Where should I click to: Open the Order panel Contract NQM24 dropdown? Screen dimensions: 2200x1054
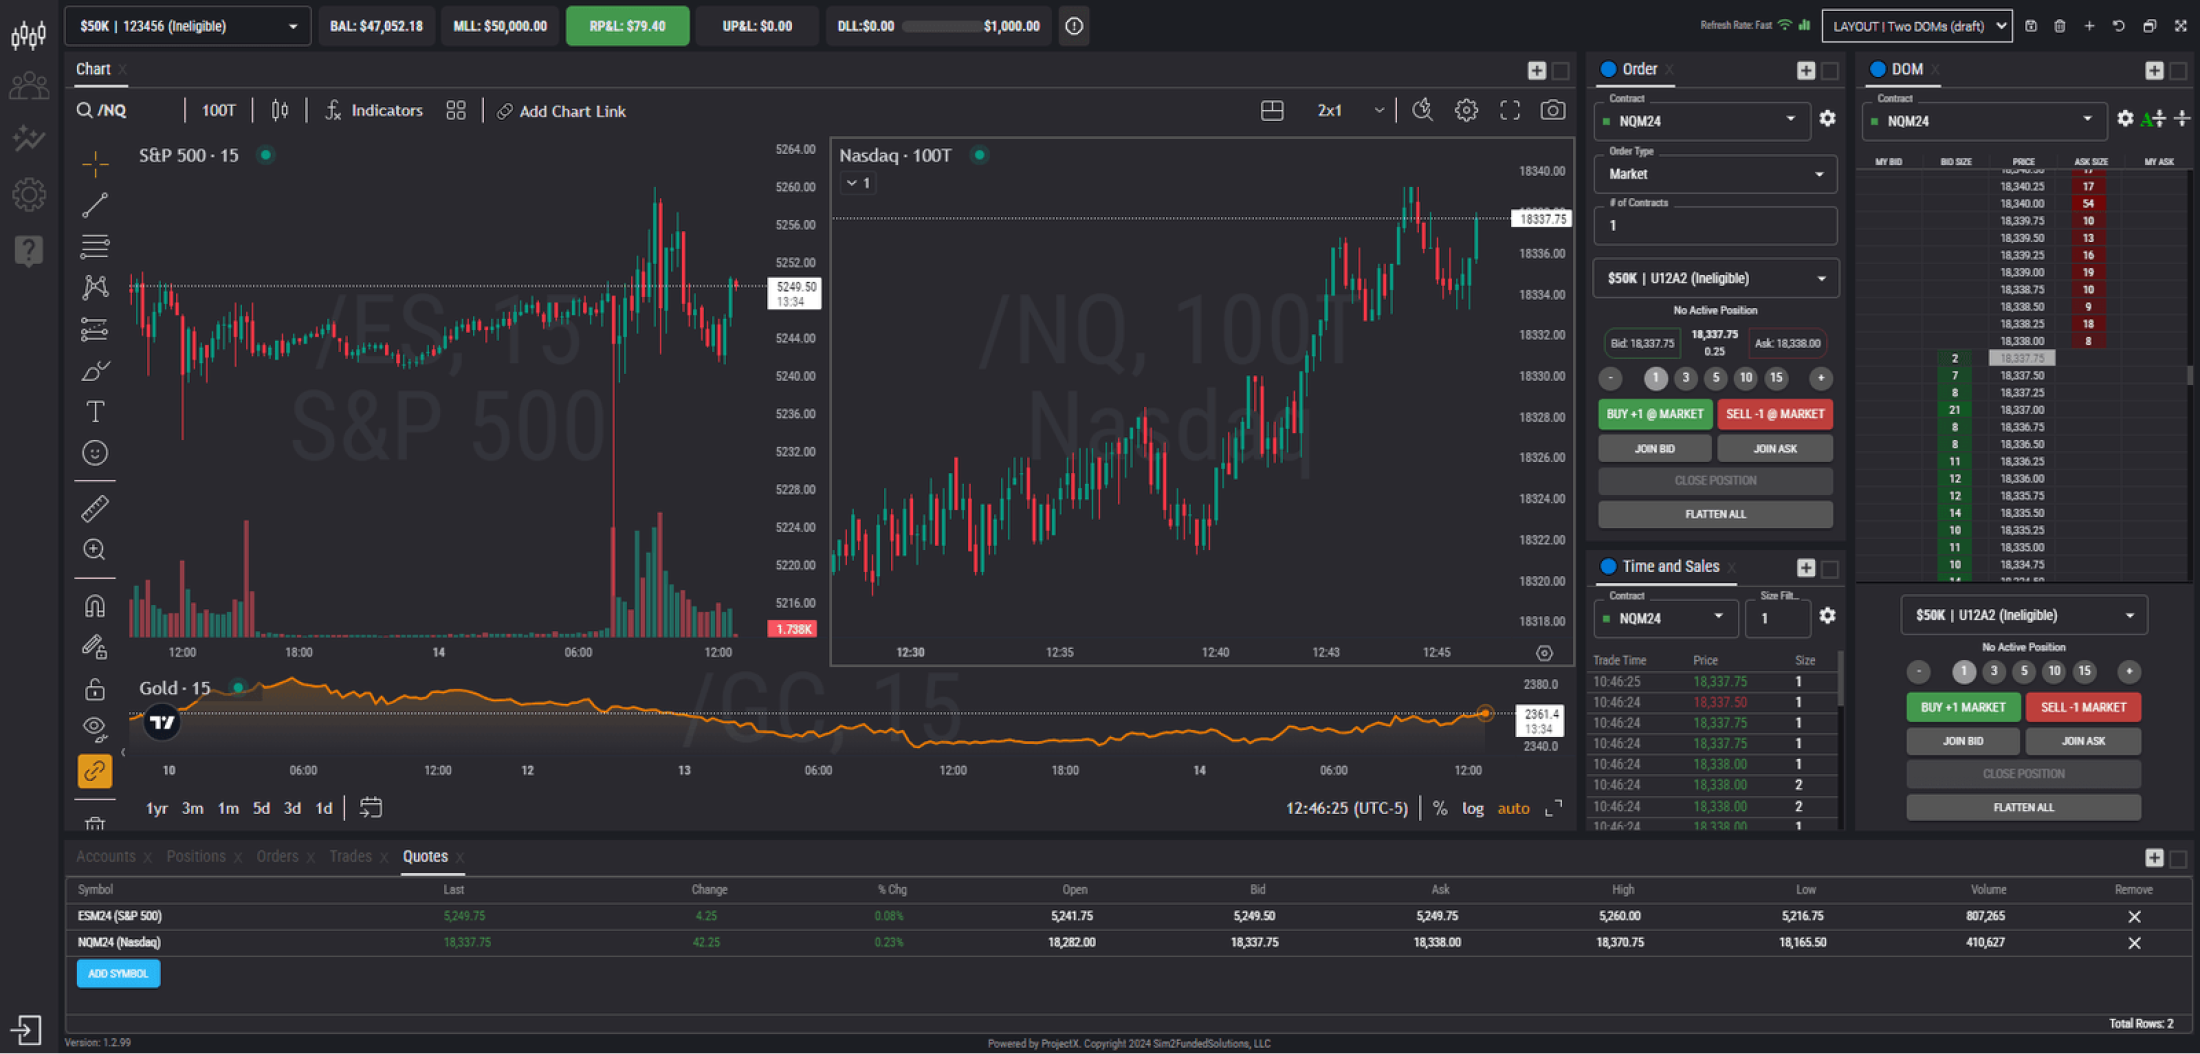[1701, 121]
